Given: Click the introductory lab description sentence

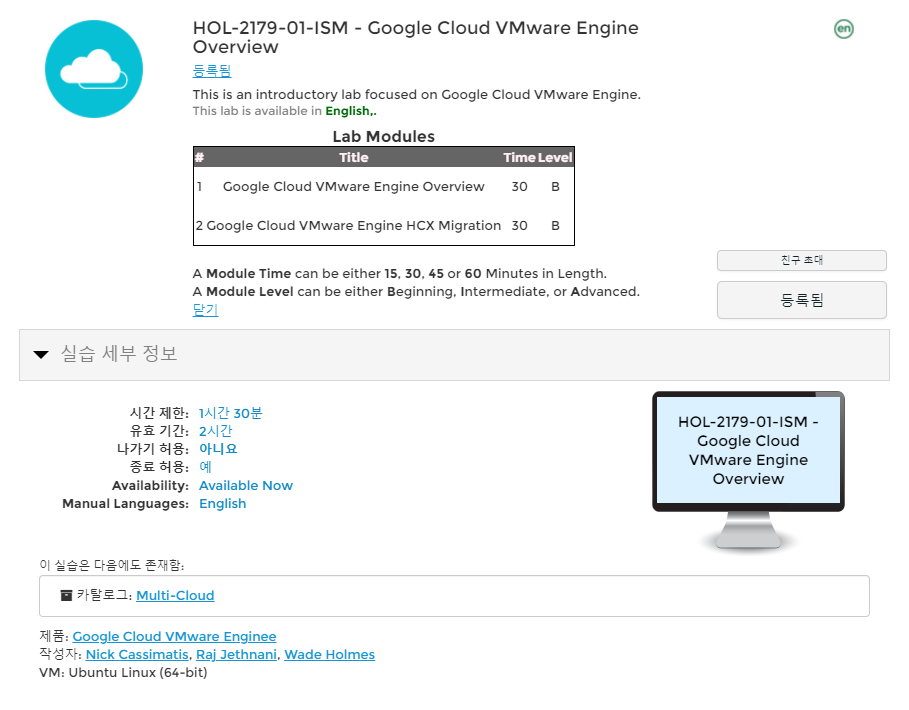Looking at the screenshot, I should click(x=417, y=94).
